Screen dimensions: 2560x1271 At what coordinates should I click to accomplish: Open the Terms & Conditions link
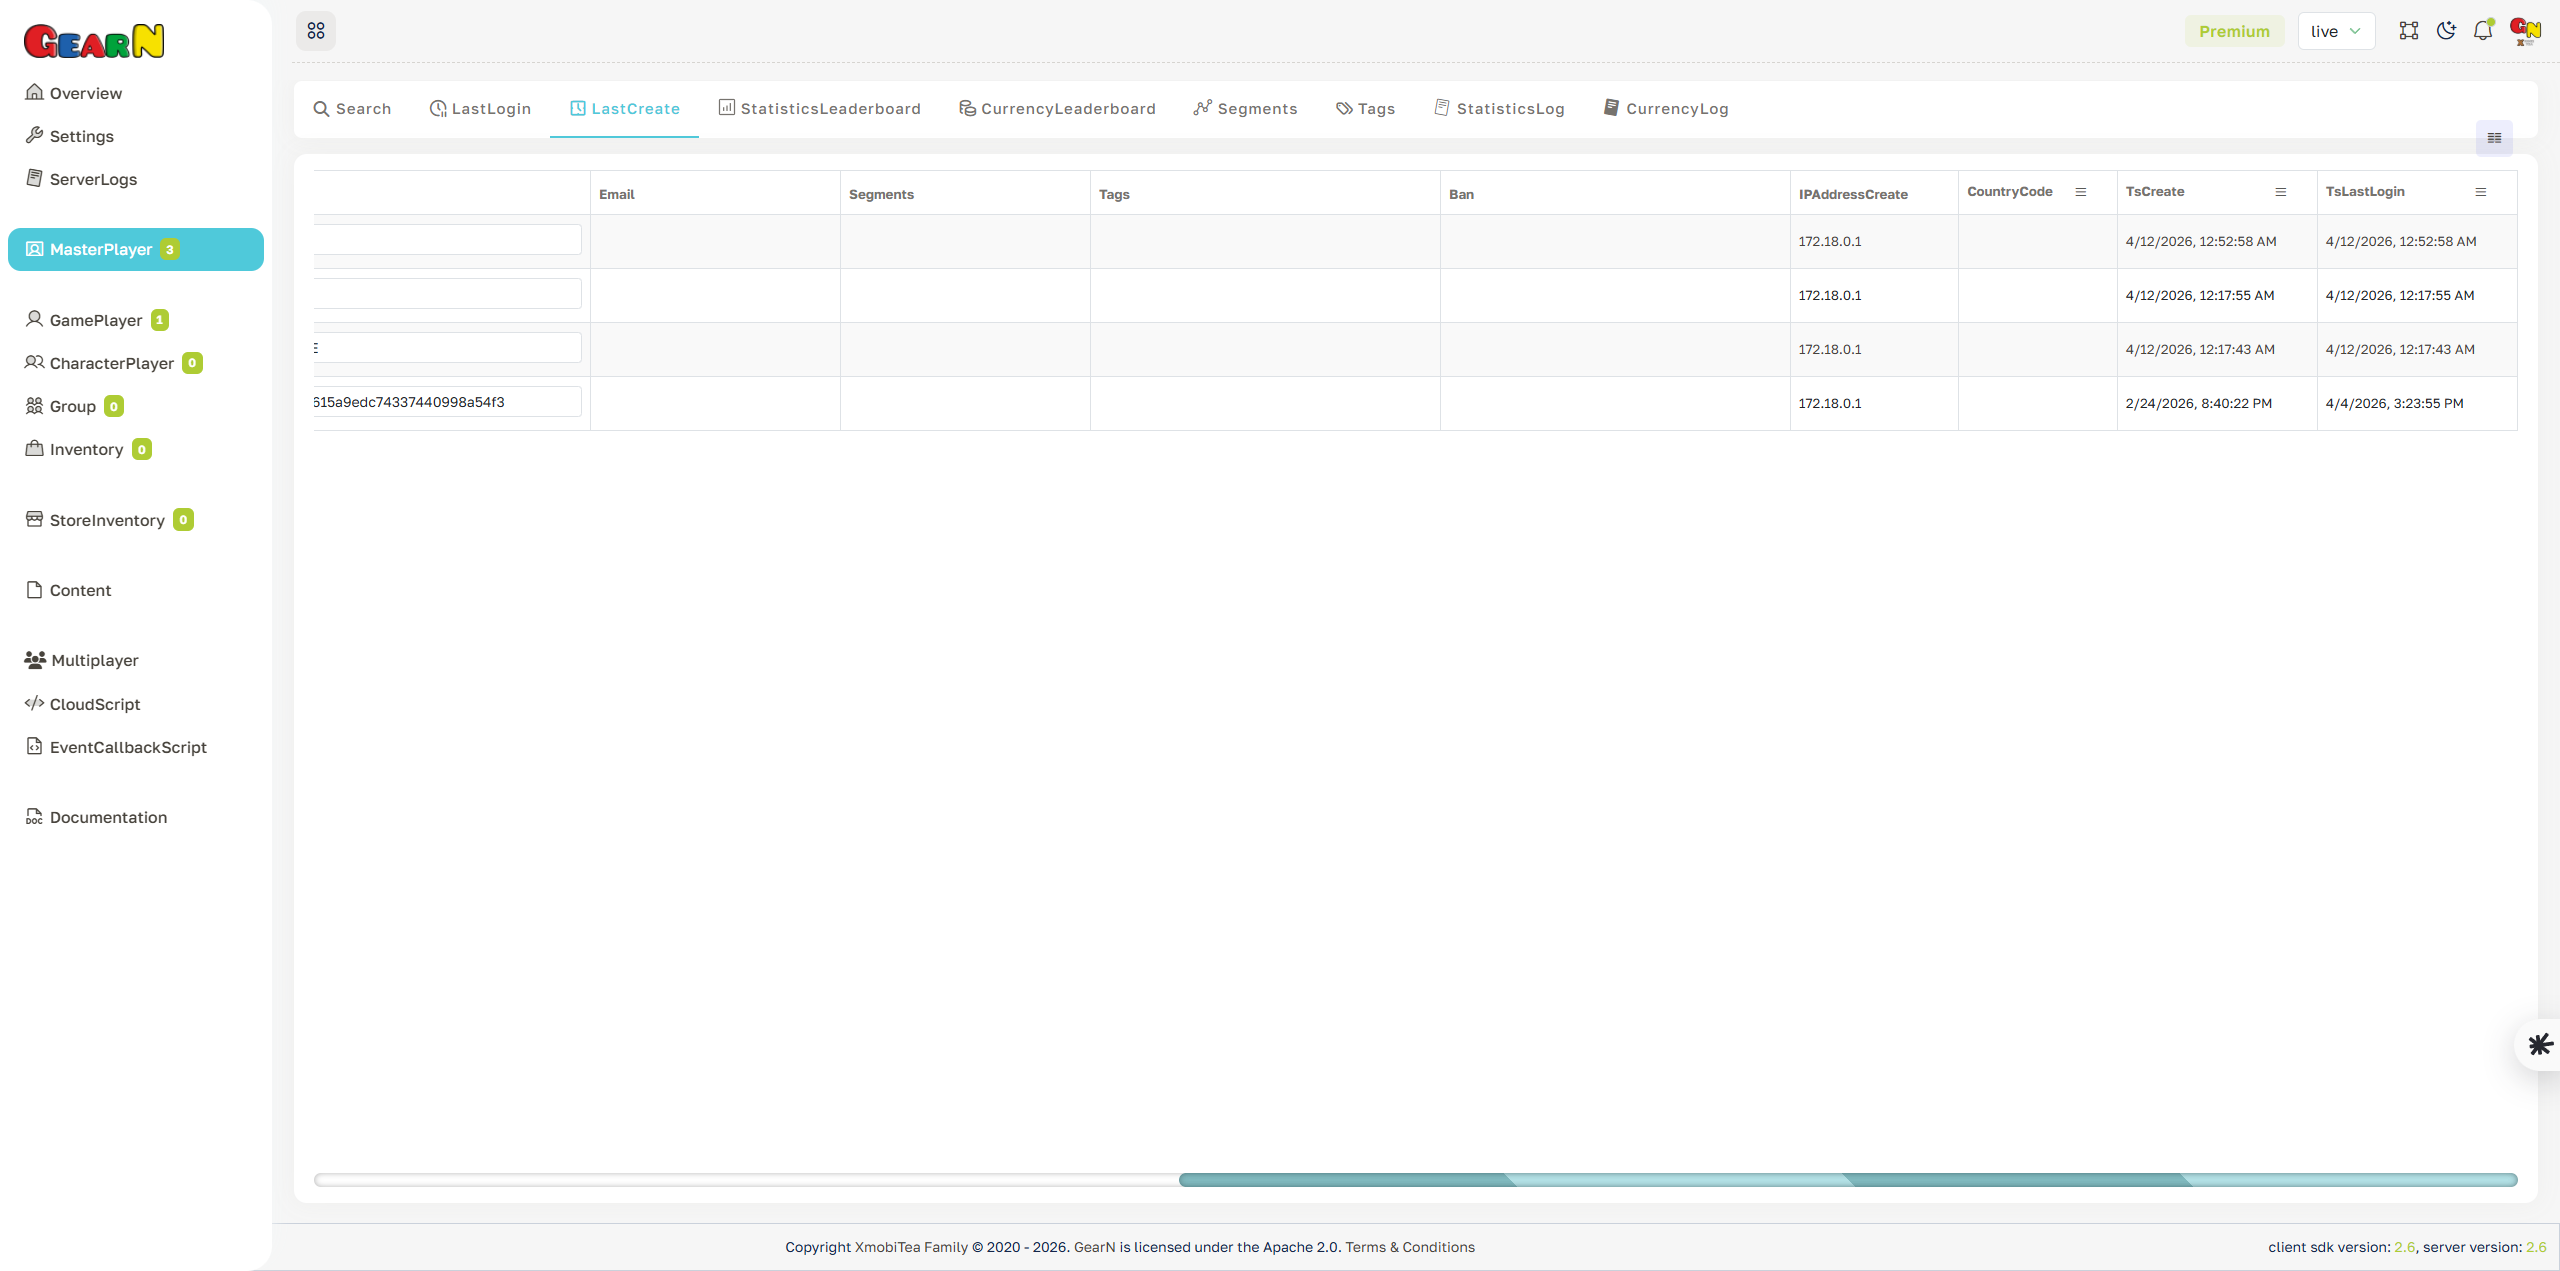[x=1410, y=1247]
